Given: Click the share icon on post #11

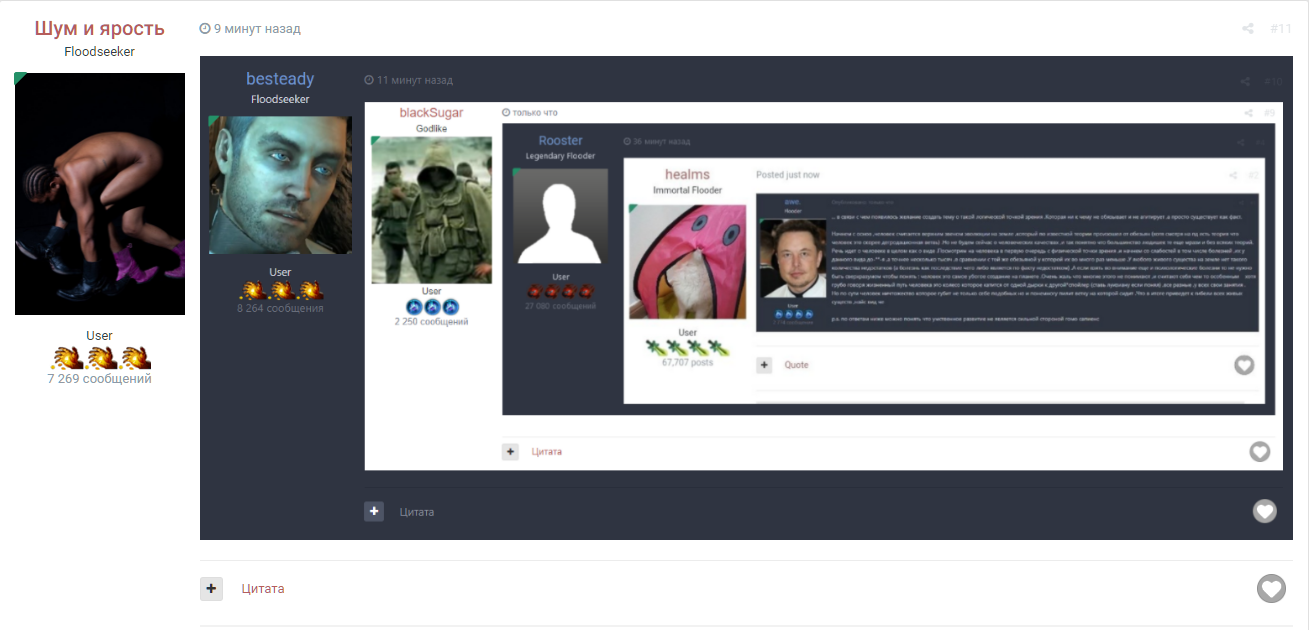Looking at the screenshot, I should pos(1248,29).
